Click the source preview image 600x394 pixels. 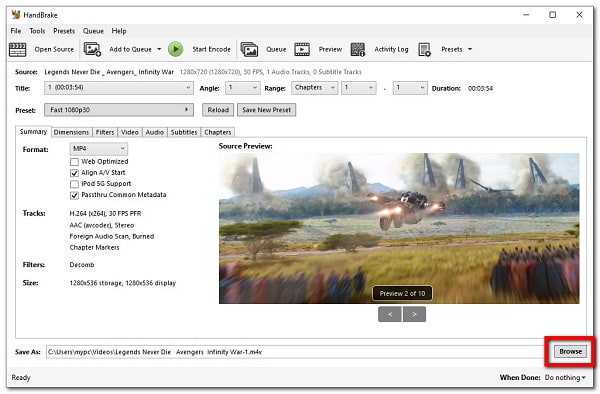(399, 228)
